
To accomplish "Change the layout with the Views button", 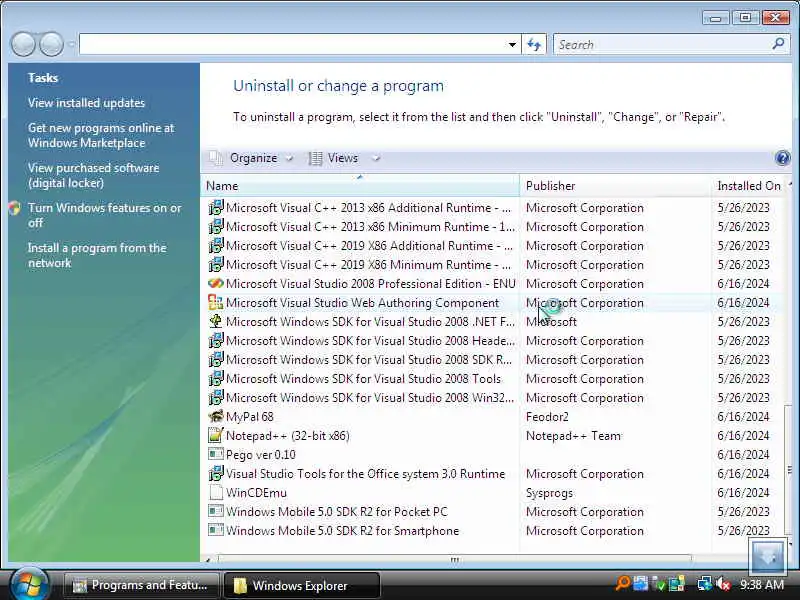I will pyautogui.click(x=334, y=158).
